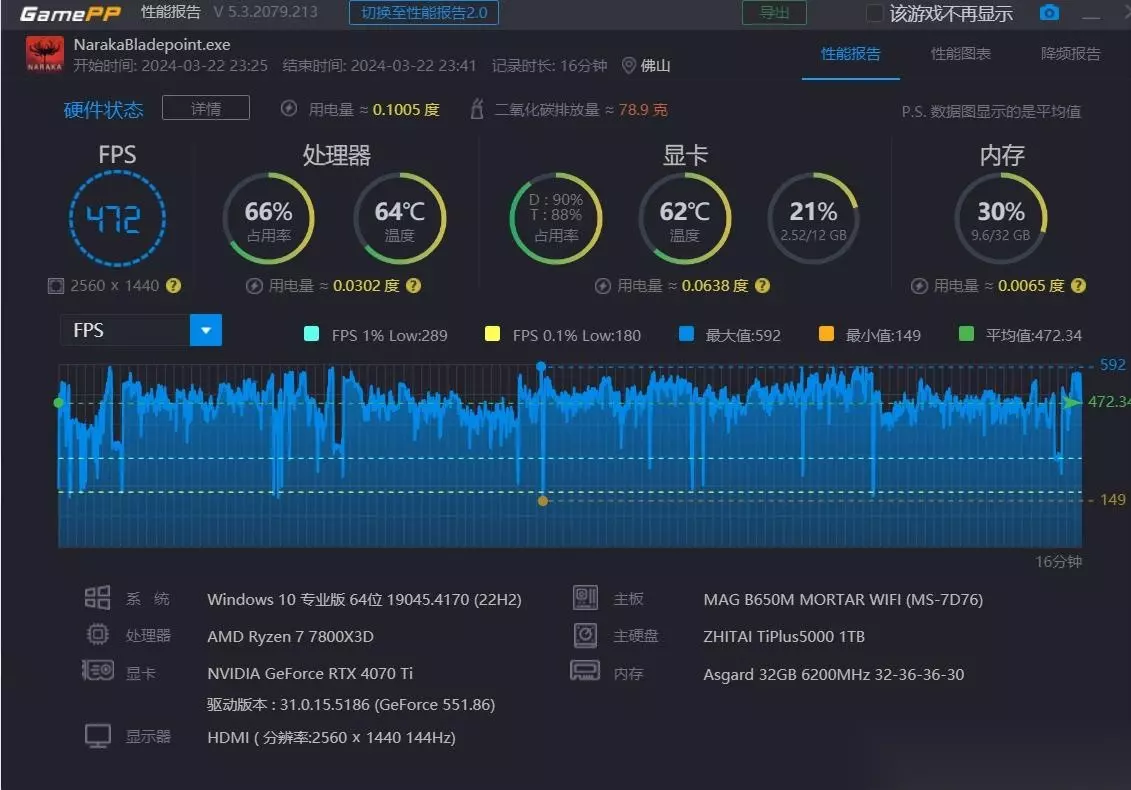Click the orange 最小值 legend swatch
This screenshot has height=790, width=1131.
coord(827,333)
